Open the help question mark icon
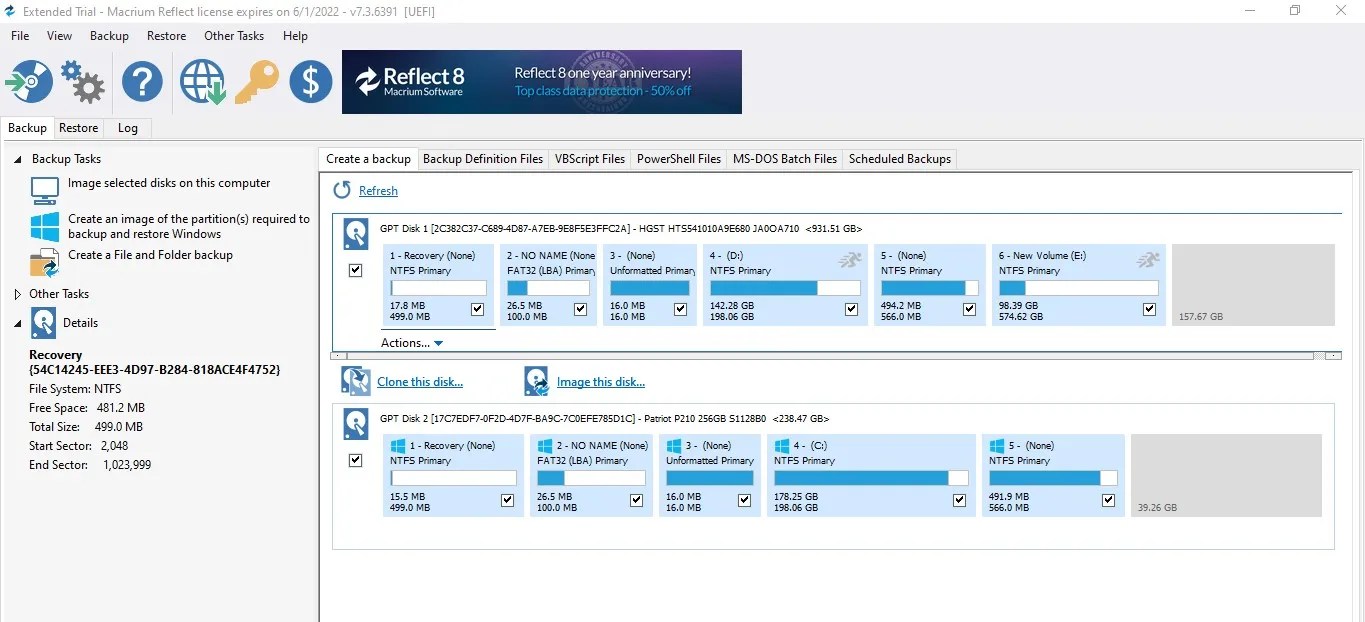The height and width of the screenshot is (622, 1365). [142, 81]
